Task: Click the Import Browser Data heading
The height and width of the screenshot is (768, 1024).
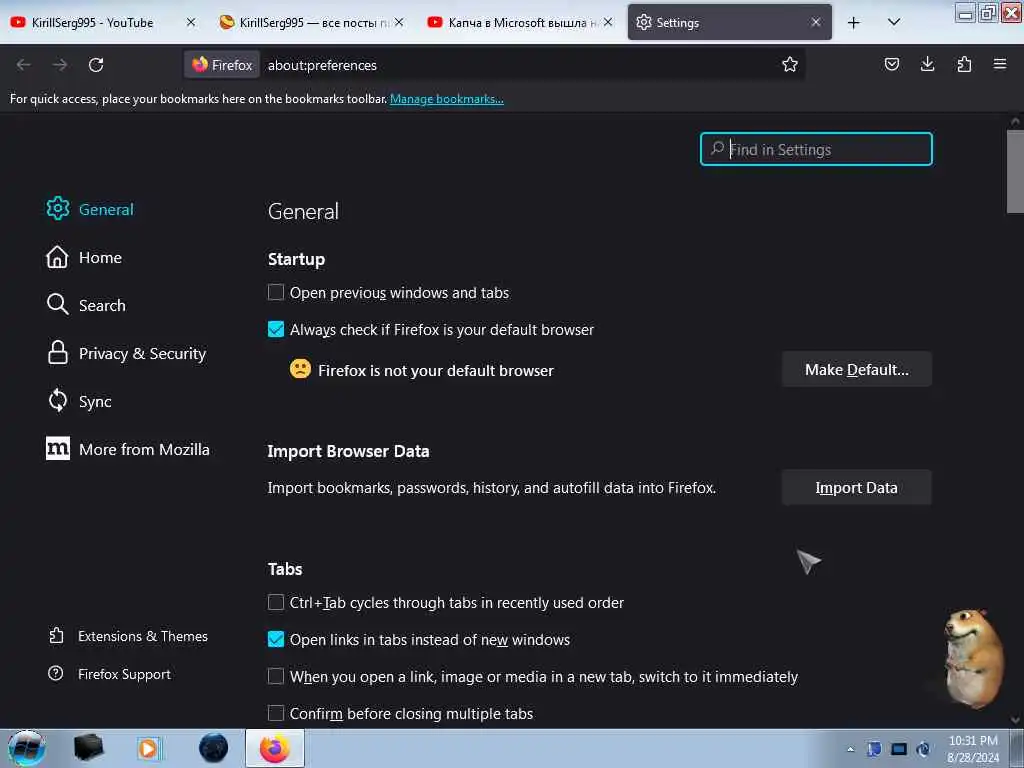Action: coord(348,451)
